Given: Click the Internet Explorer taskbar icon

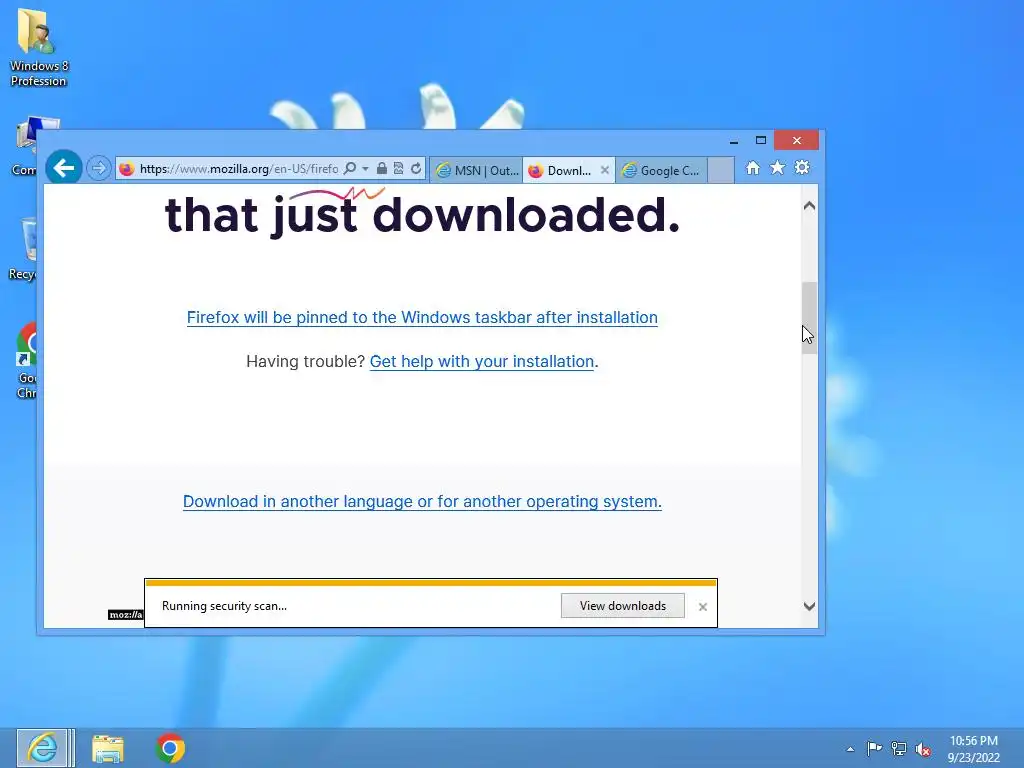Looking at the screenshot, I should 42,748.
